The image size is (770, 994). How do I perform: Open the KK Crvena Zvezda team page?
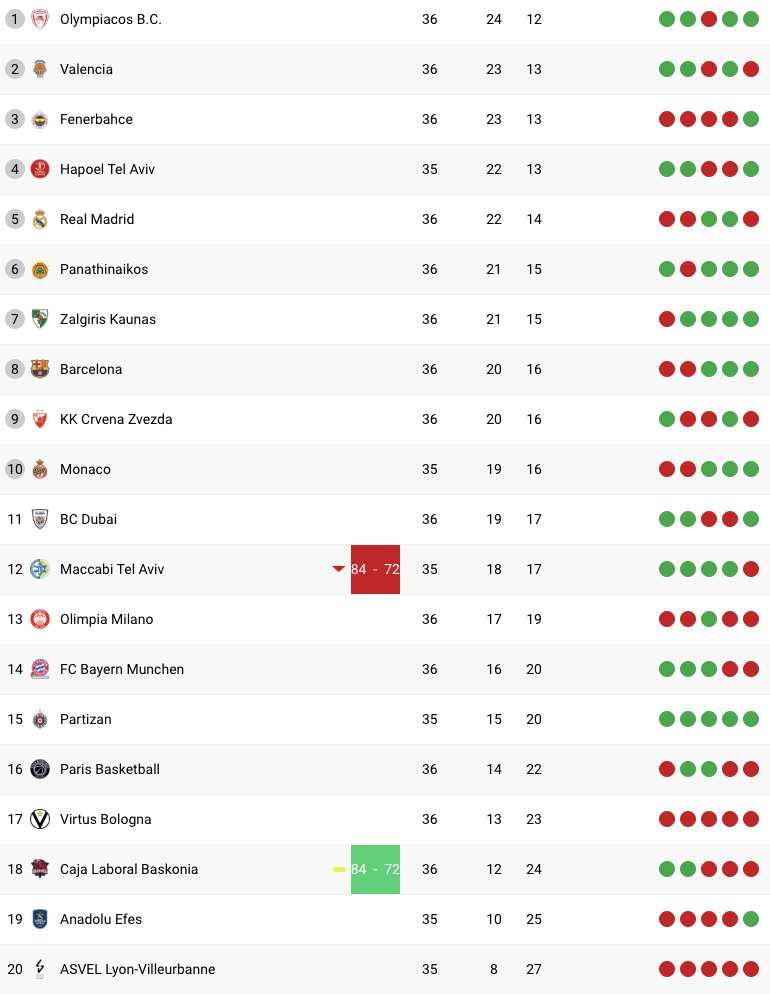coord(116,419)
